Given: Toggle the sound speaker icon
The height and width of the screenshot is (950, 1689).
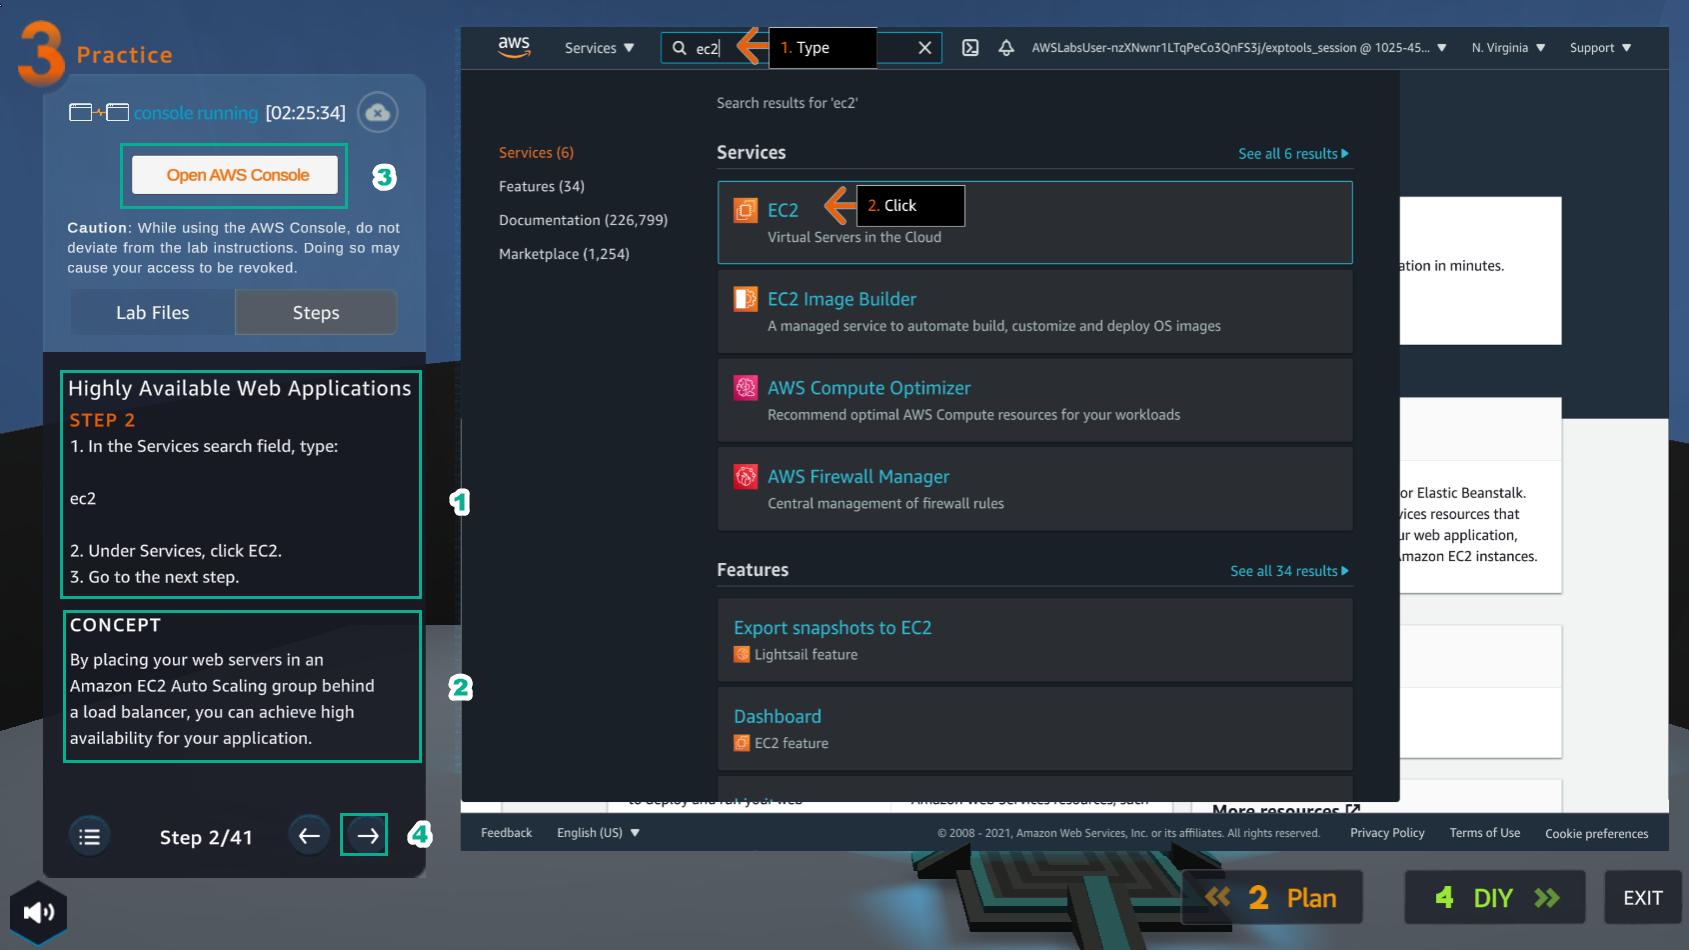Looking at the screenshot, I should point(38,912).
